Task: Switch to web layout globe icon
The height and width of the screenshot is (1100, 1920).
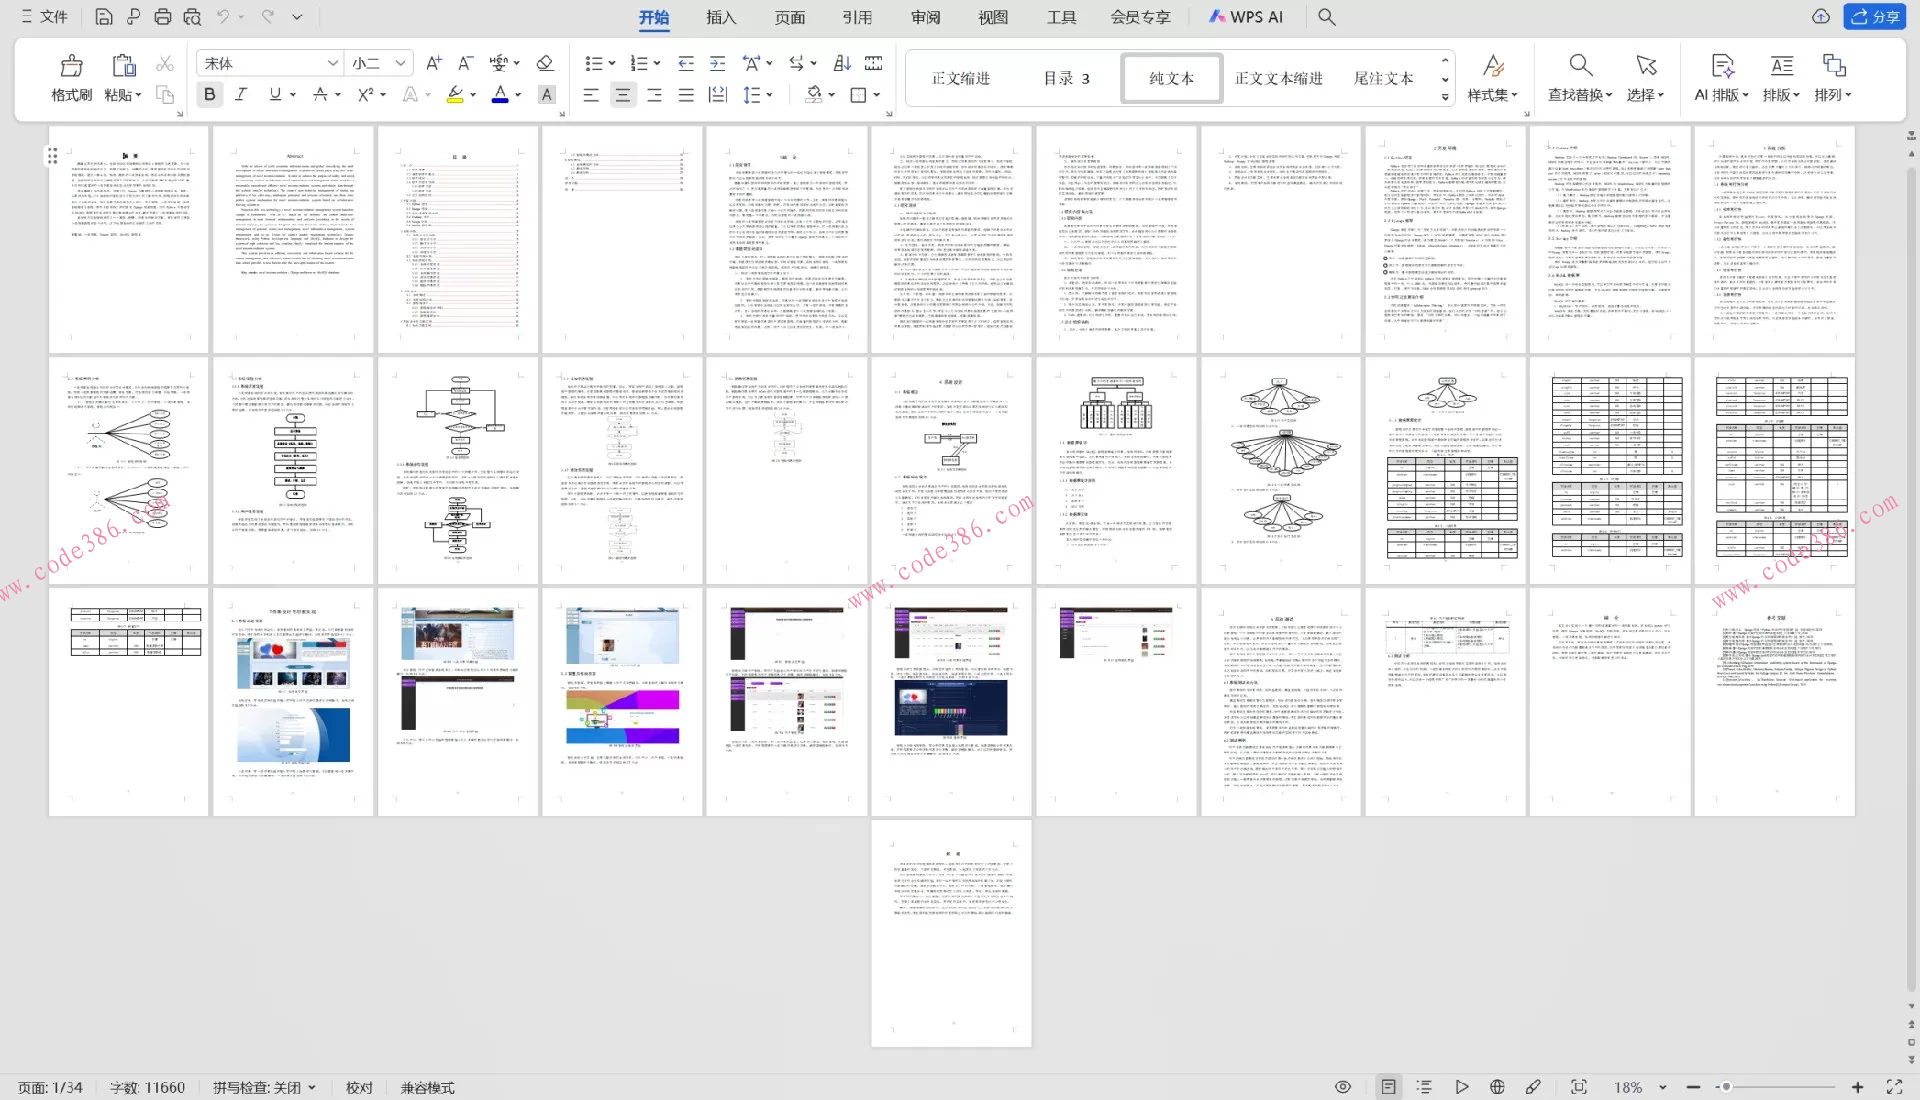Action: pyautogui.click(x=1497, y=1087)
